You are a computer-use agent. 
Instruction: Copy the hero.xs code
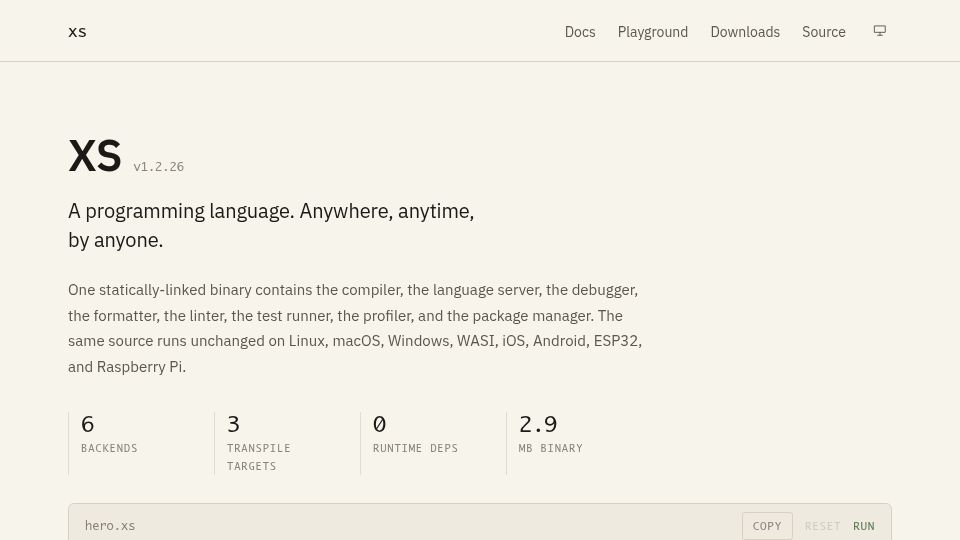767,526
